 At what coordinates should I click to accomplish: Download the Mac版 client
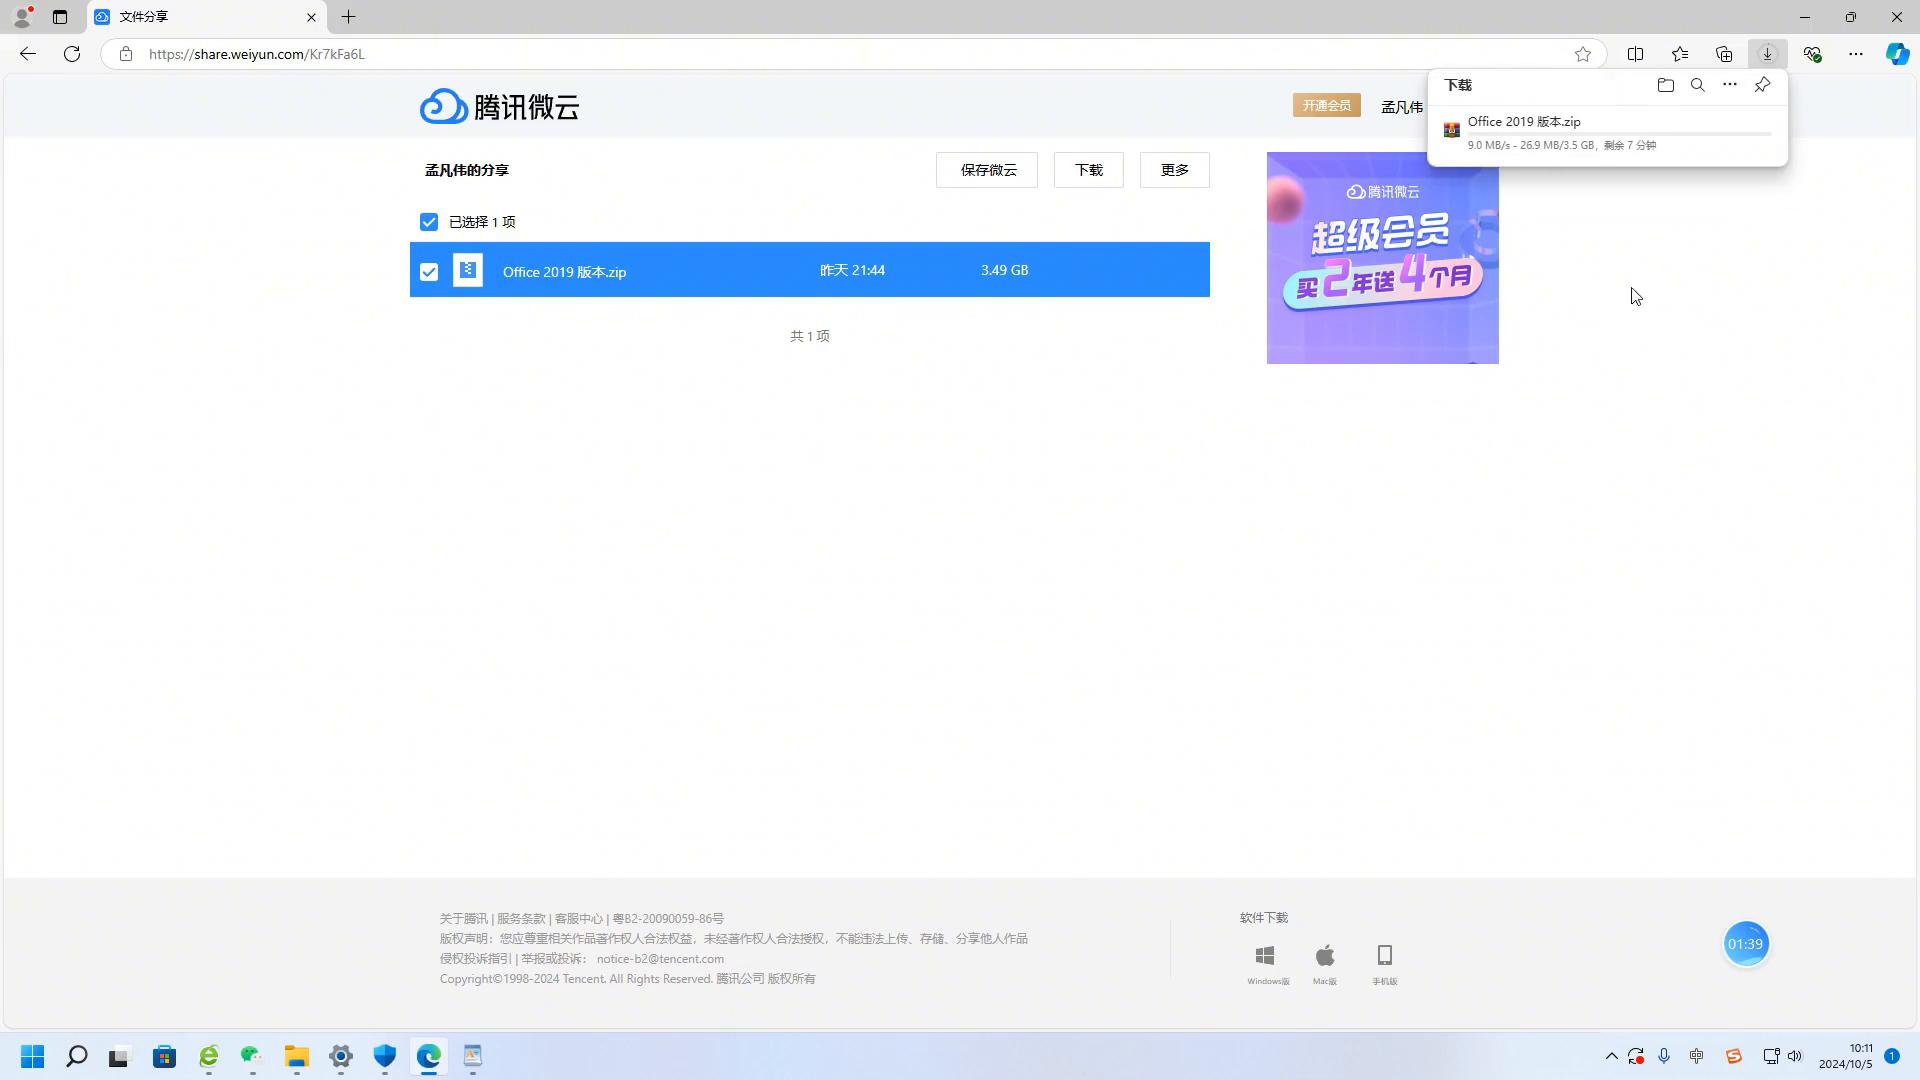[1325, 965]
